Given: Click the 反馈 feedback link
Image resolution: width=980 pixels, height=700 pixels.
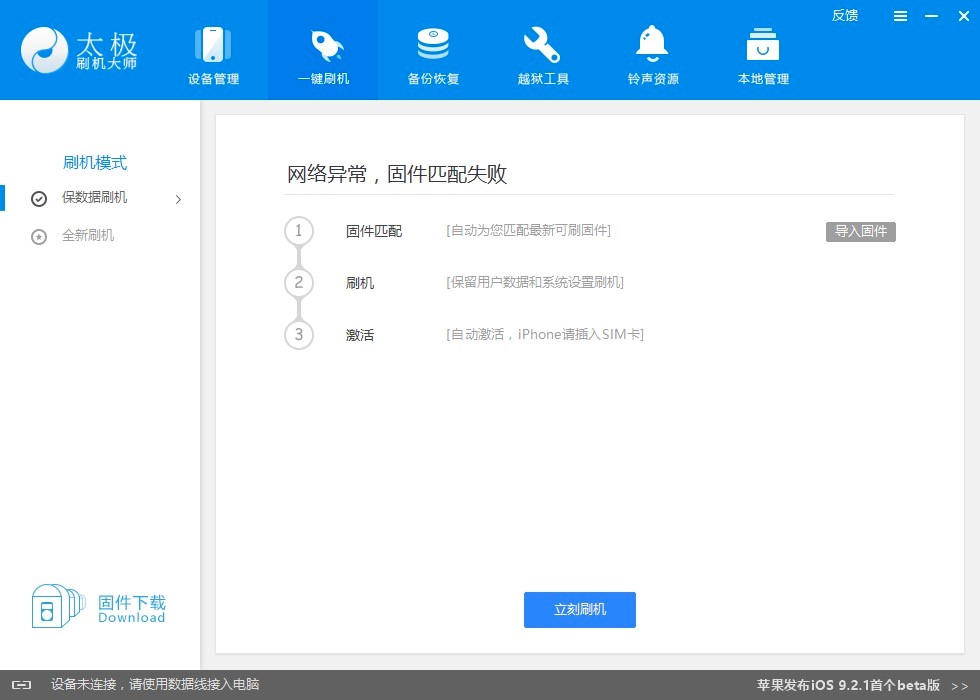Looking at the screenshot, I should 845,15.
